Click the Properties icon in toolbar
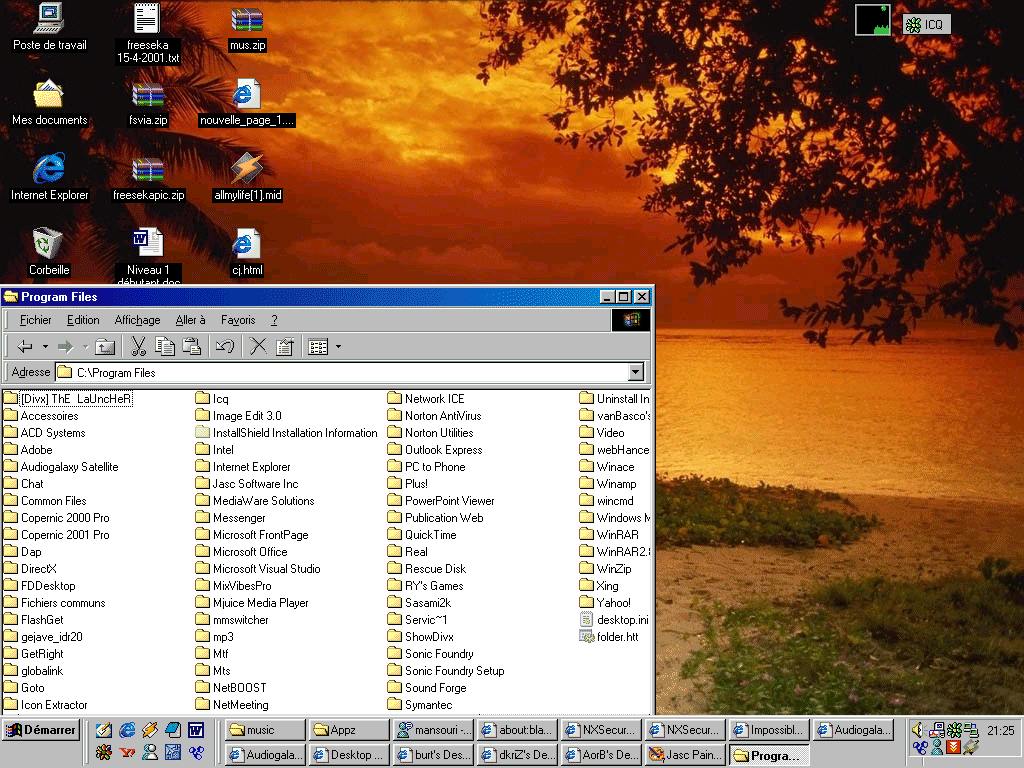This screenshot has height=768, width=1024. click(x=284, y=347)
